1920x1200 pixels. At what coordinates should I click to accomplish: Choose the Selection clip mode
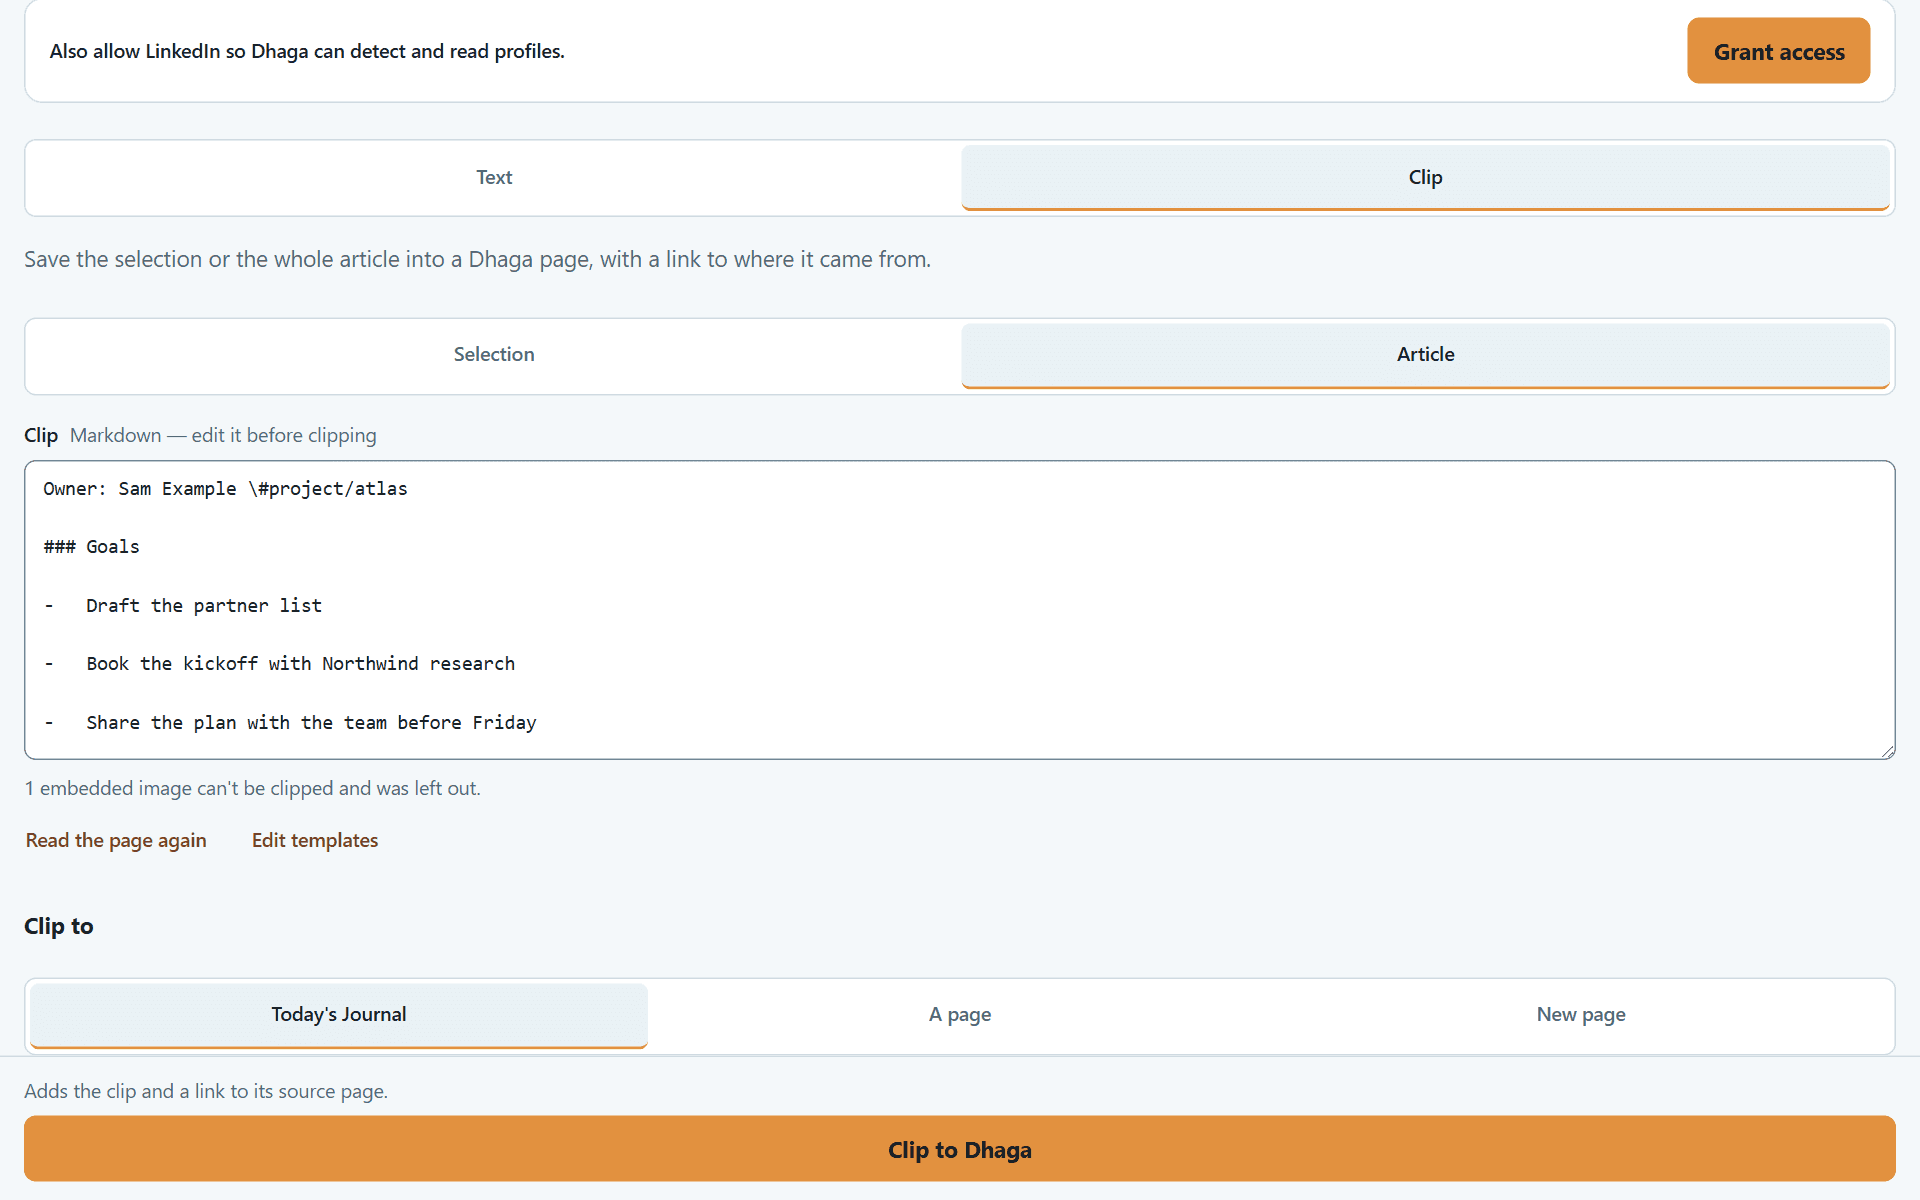click(494, 354)
